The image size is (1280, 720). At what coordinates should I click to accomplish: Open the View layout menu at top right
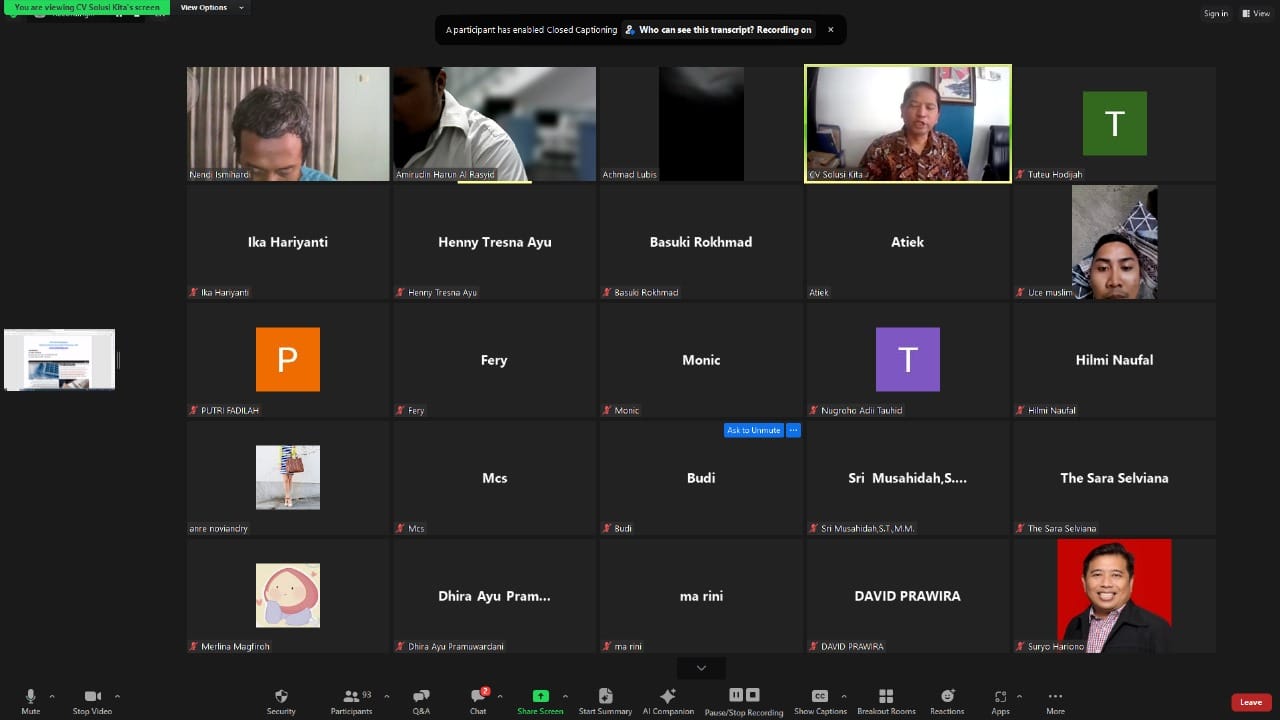click(1256, 13)
